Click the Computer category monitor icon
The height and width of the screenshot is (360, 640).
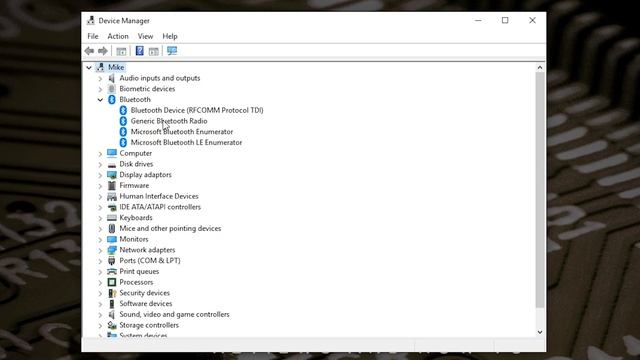pyautogui.click(x=112, y=153)
